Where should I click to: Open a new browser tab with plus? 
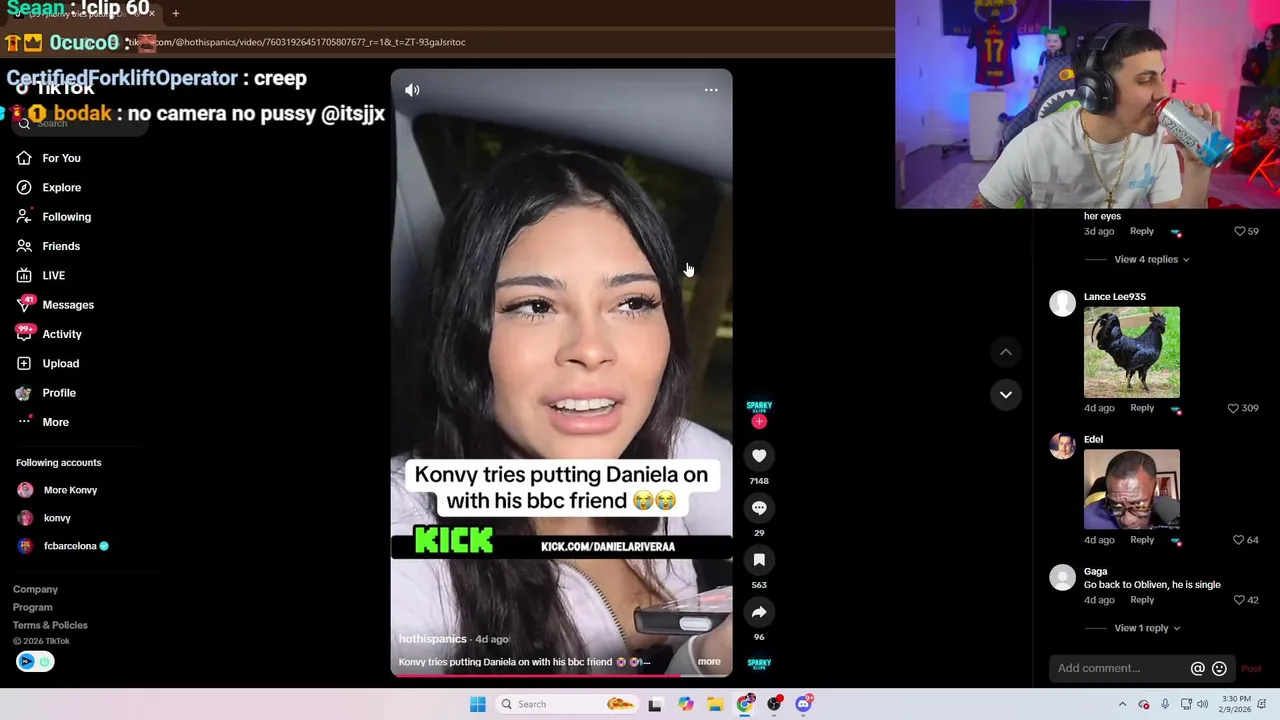point(175,13)
